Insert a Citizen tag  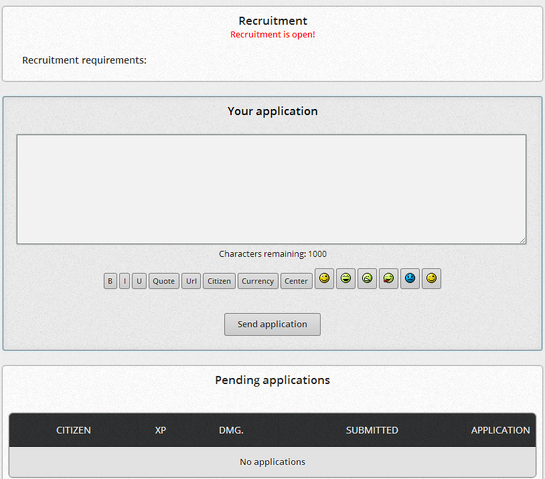pyautogui.click(x=219, y=281)
